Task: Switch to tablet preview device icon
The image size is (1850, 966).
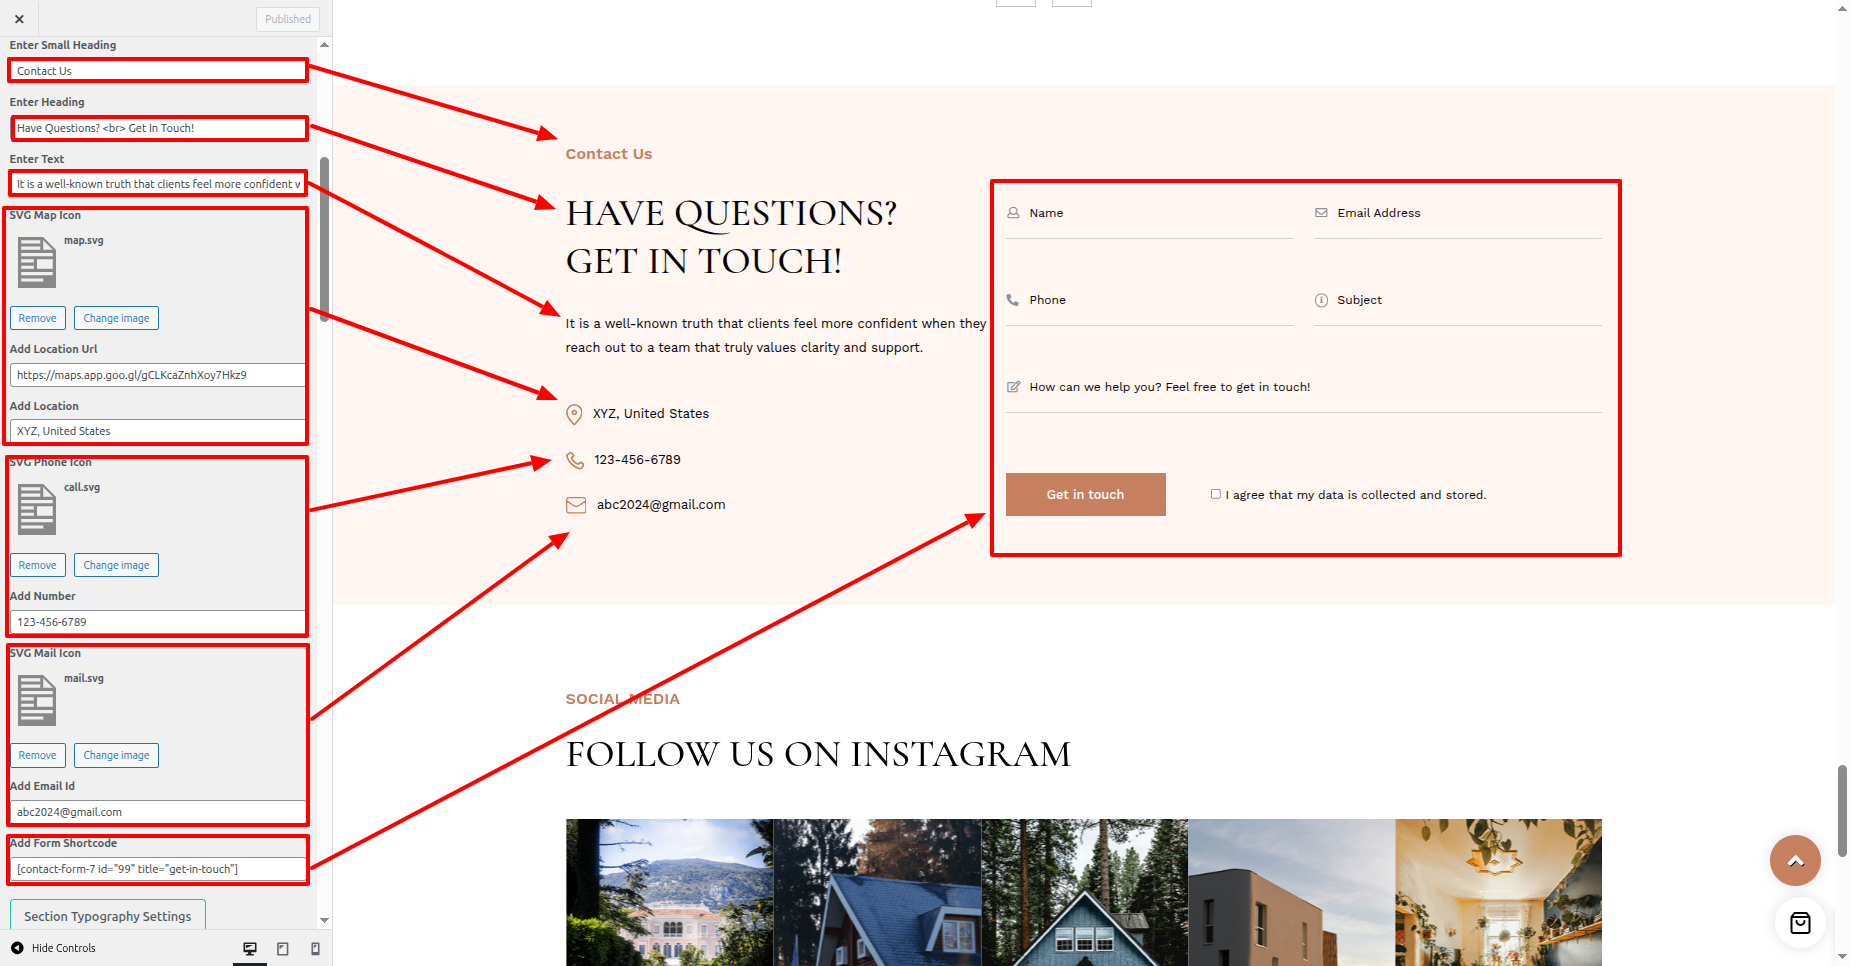Action: coord(283,948)
